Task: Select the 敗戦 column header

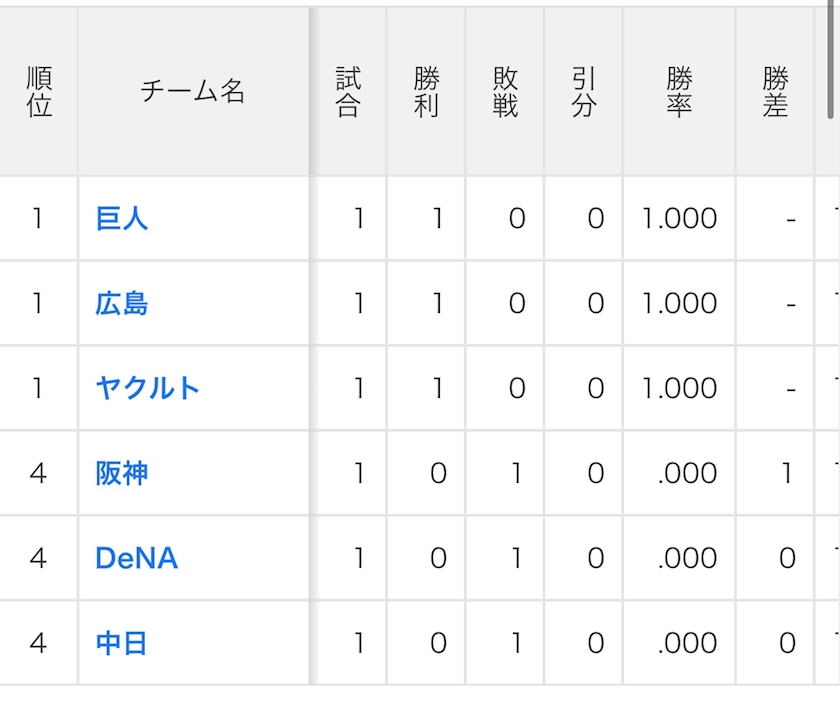Action: click(505, 92)
